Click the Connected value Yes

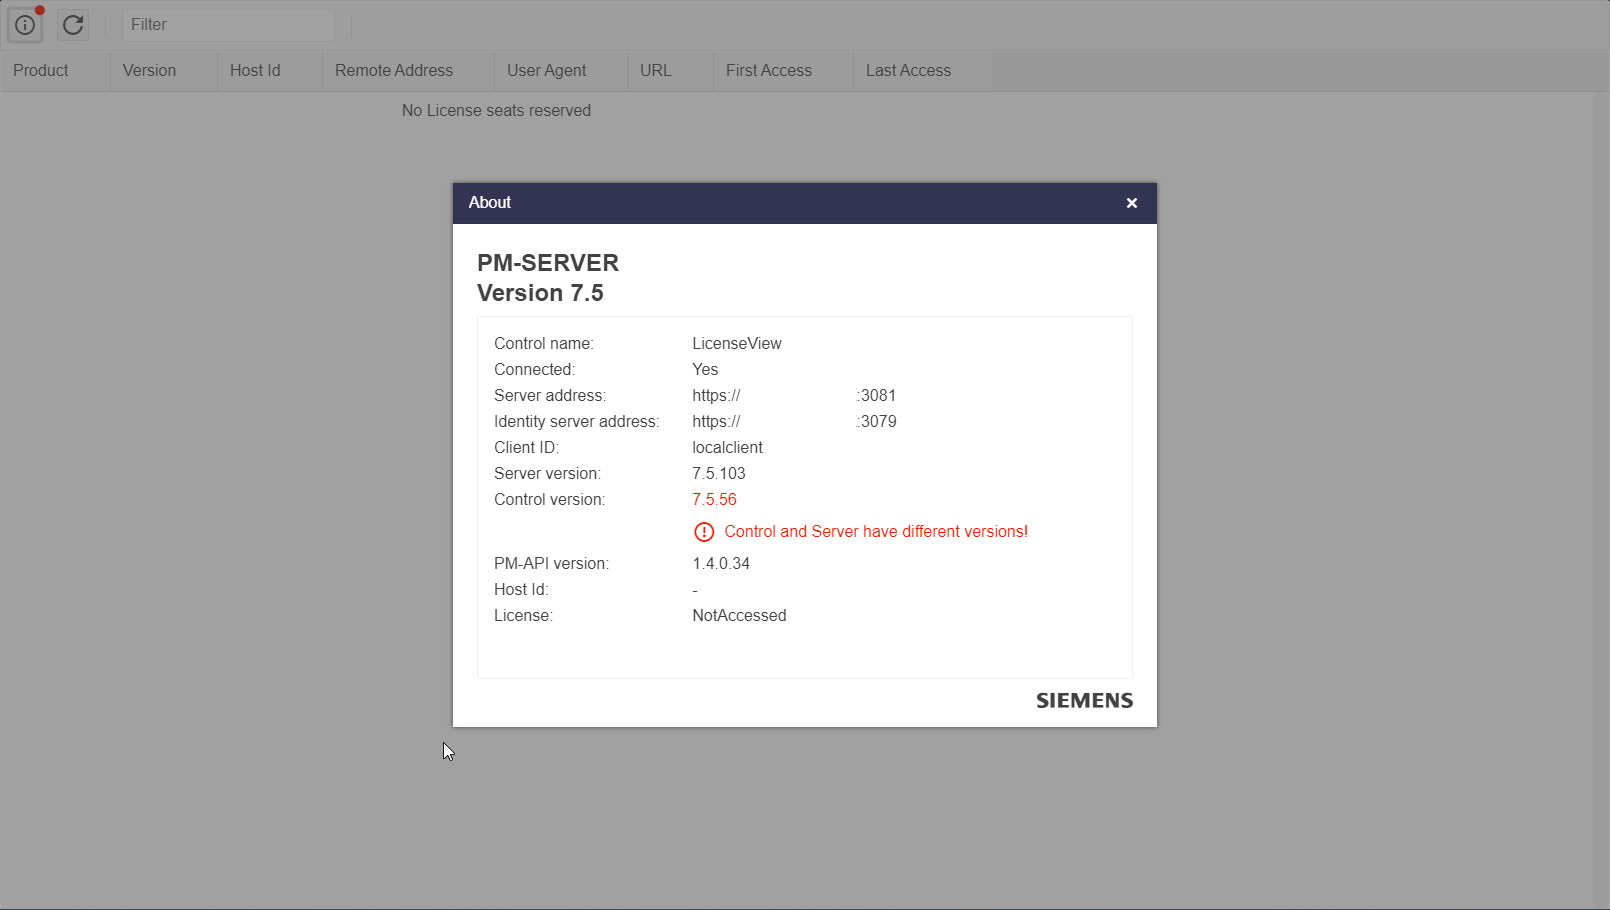705,370
